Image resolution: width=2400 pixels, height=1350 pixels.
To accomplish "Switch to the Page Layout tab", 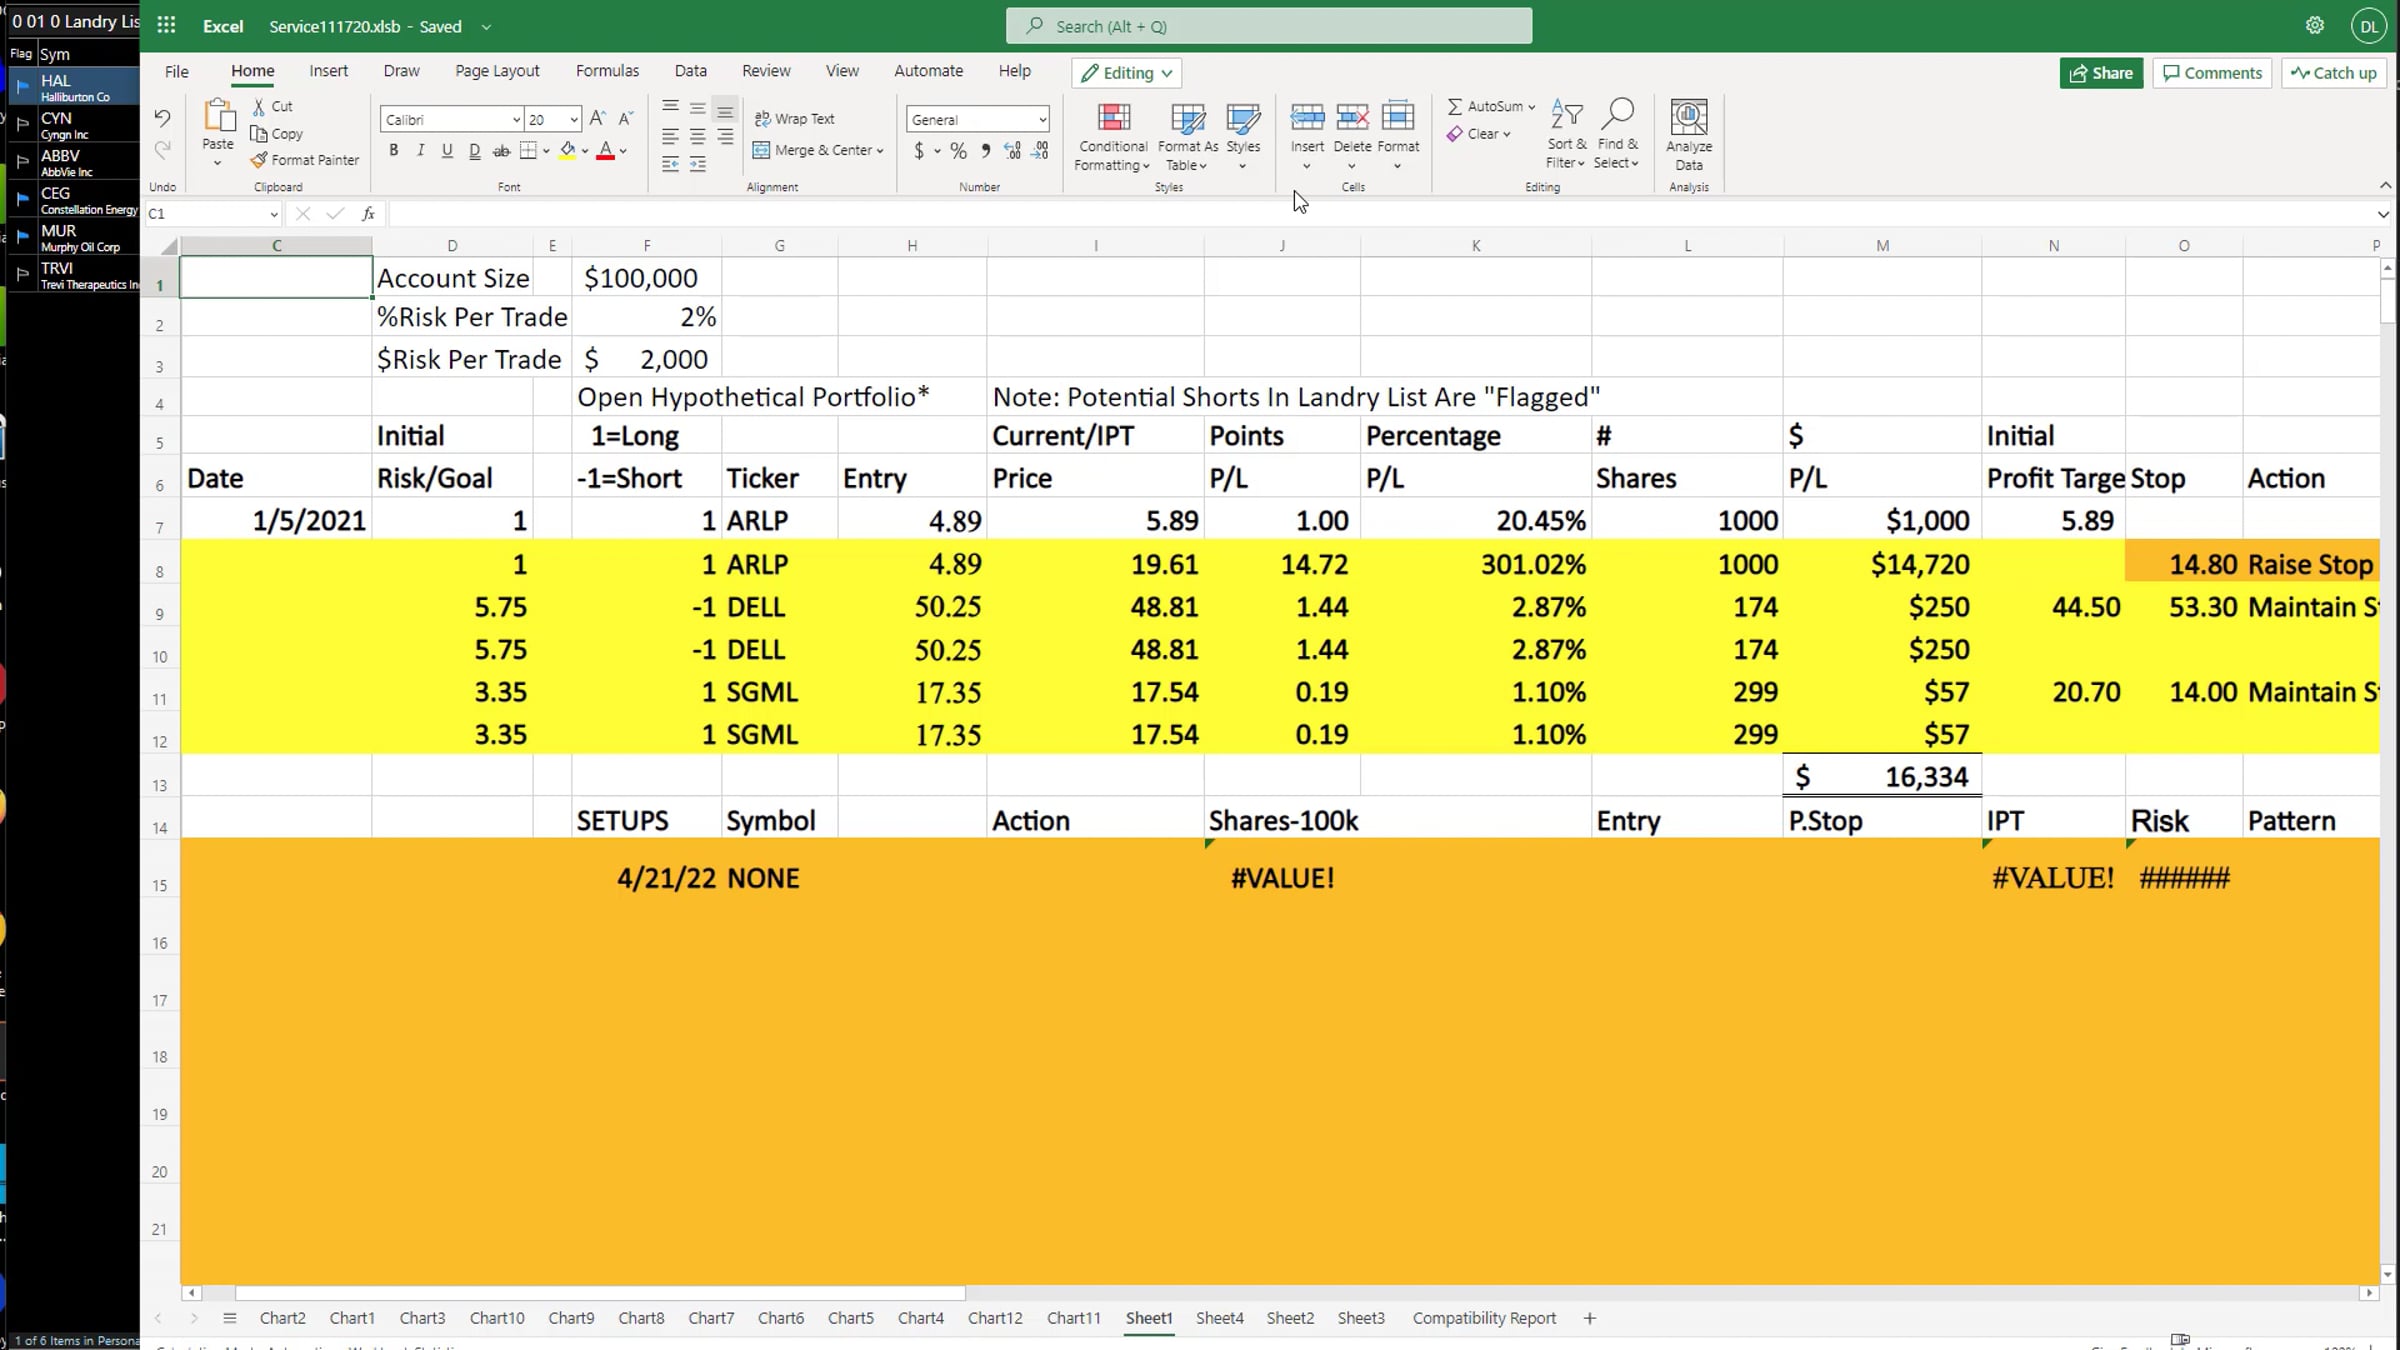I will tap(497, 71).
